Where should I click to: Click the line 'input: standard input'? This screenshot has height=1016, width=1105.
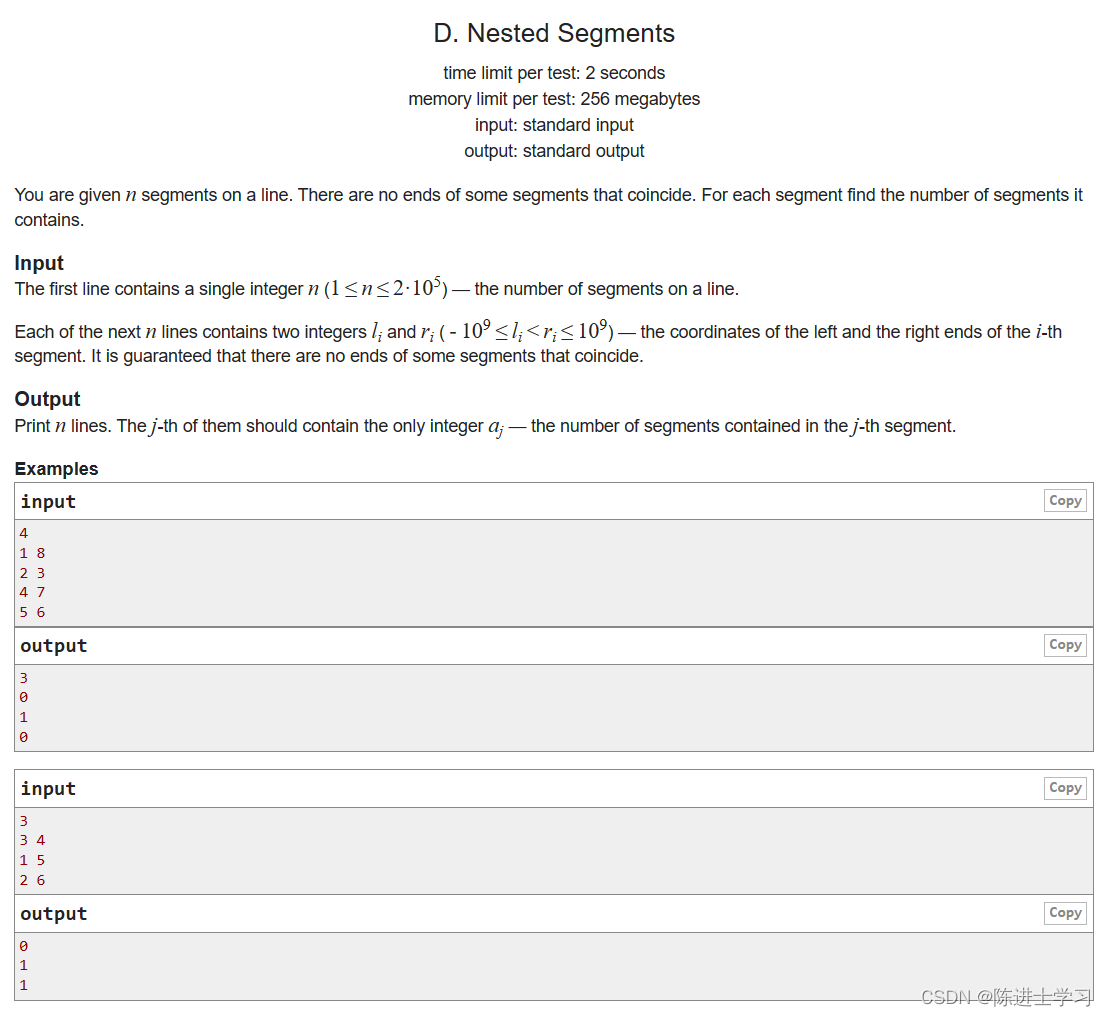point(554,124)
